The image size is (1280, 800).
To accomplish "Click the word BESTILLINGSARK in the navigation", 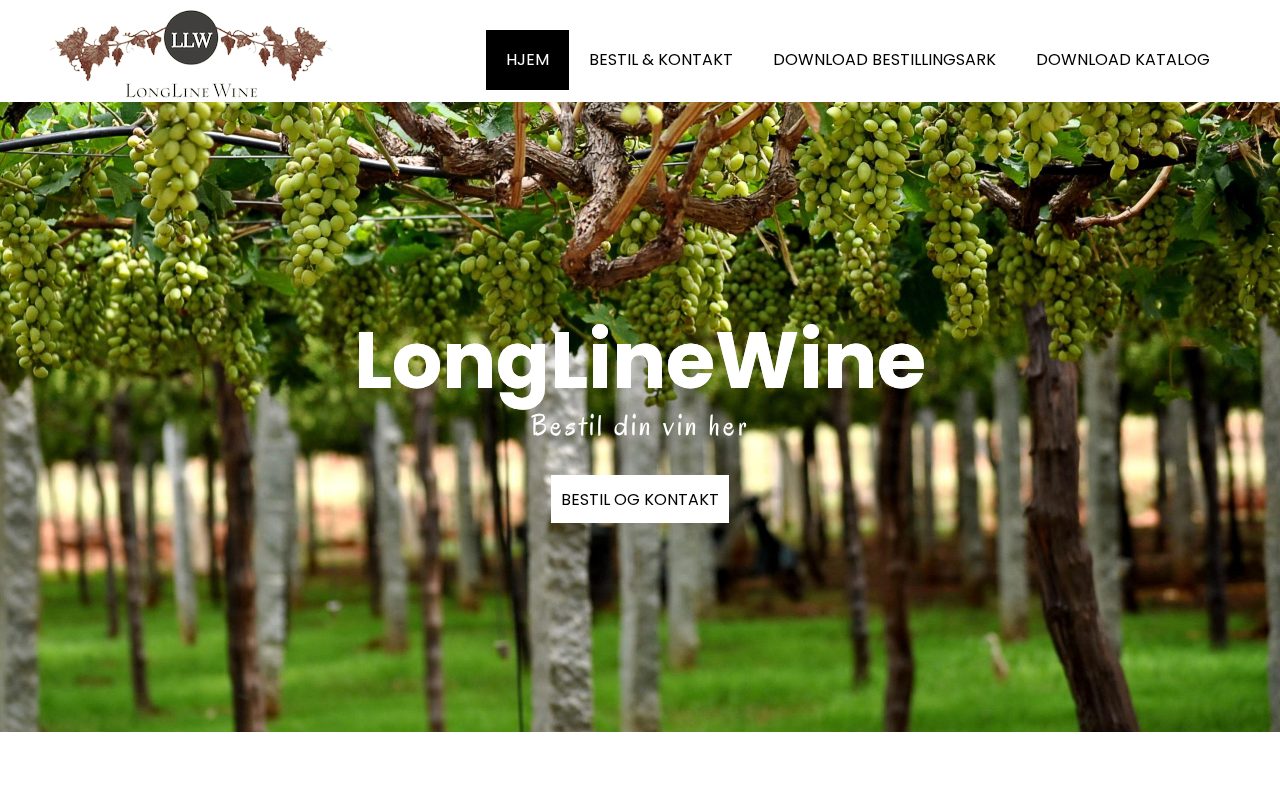I will pos(934,60).
